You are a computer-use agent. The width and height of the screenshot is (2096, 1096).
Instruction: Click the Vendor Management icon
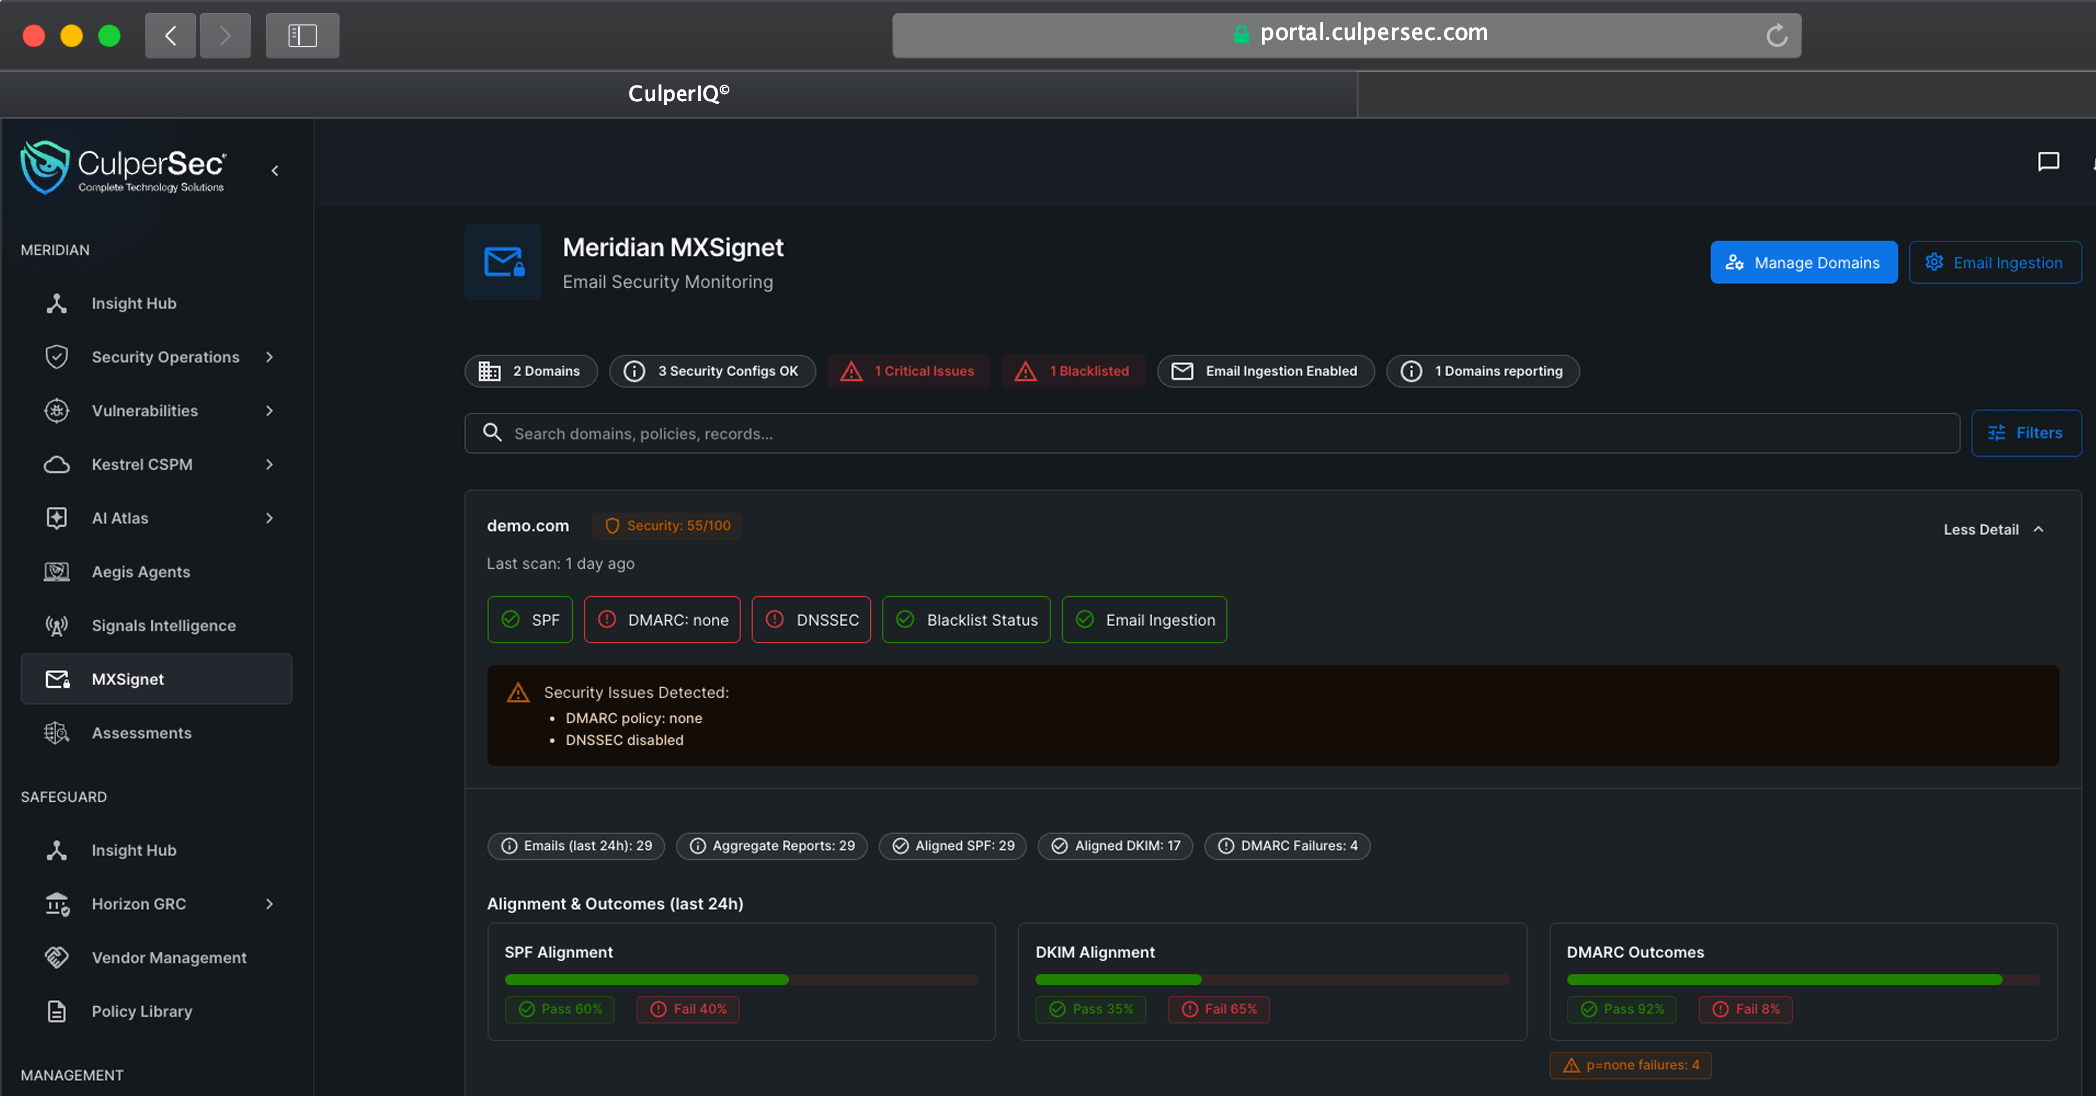pyautogui.click(x=57, y=958)
